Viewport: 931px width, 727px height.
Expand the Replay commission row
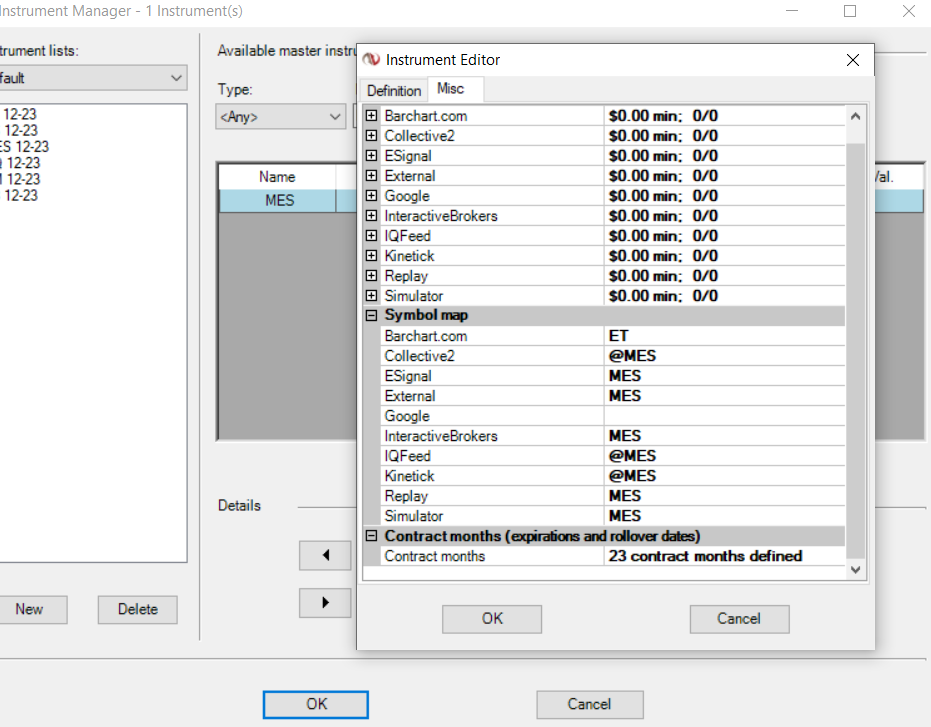tap(371, 276)
